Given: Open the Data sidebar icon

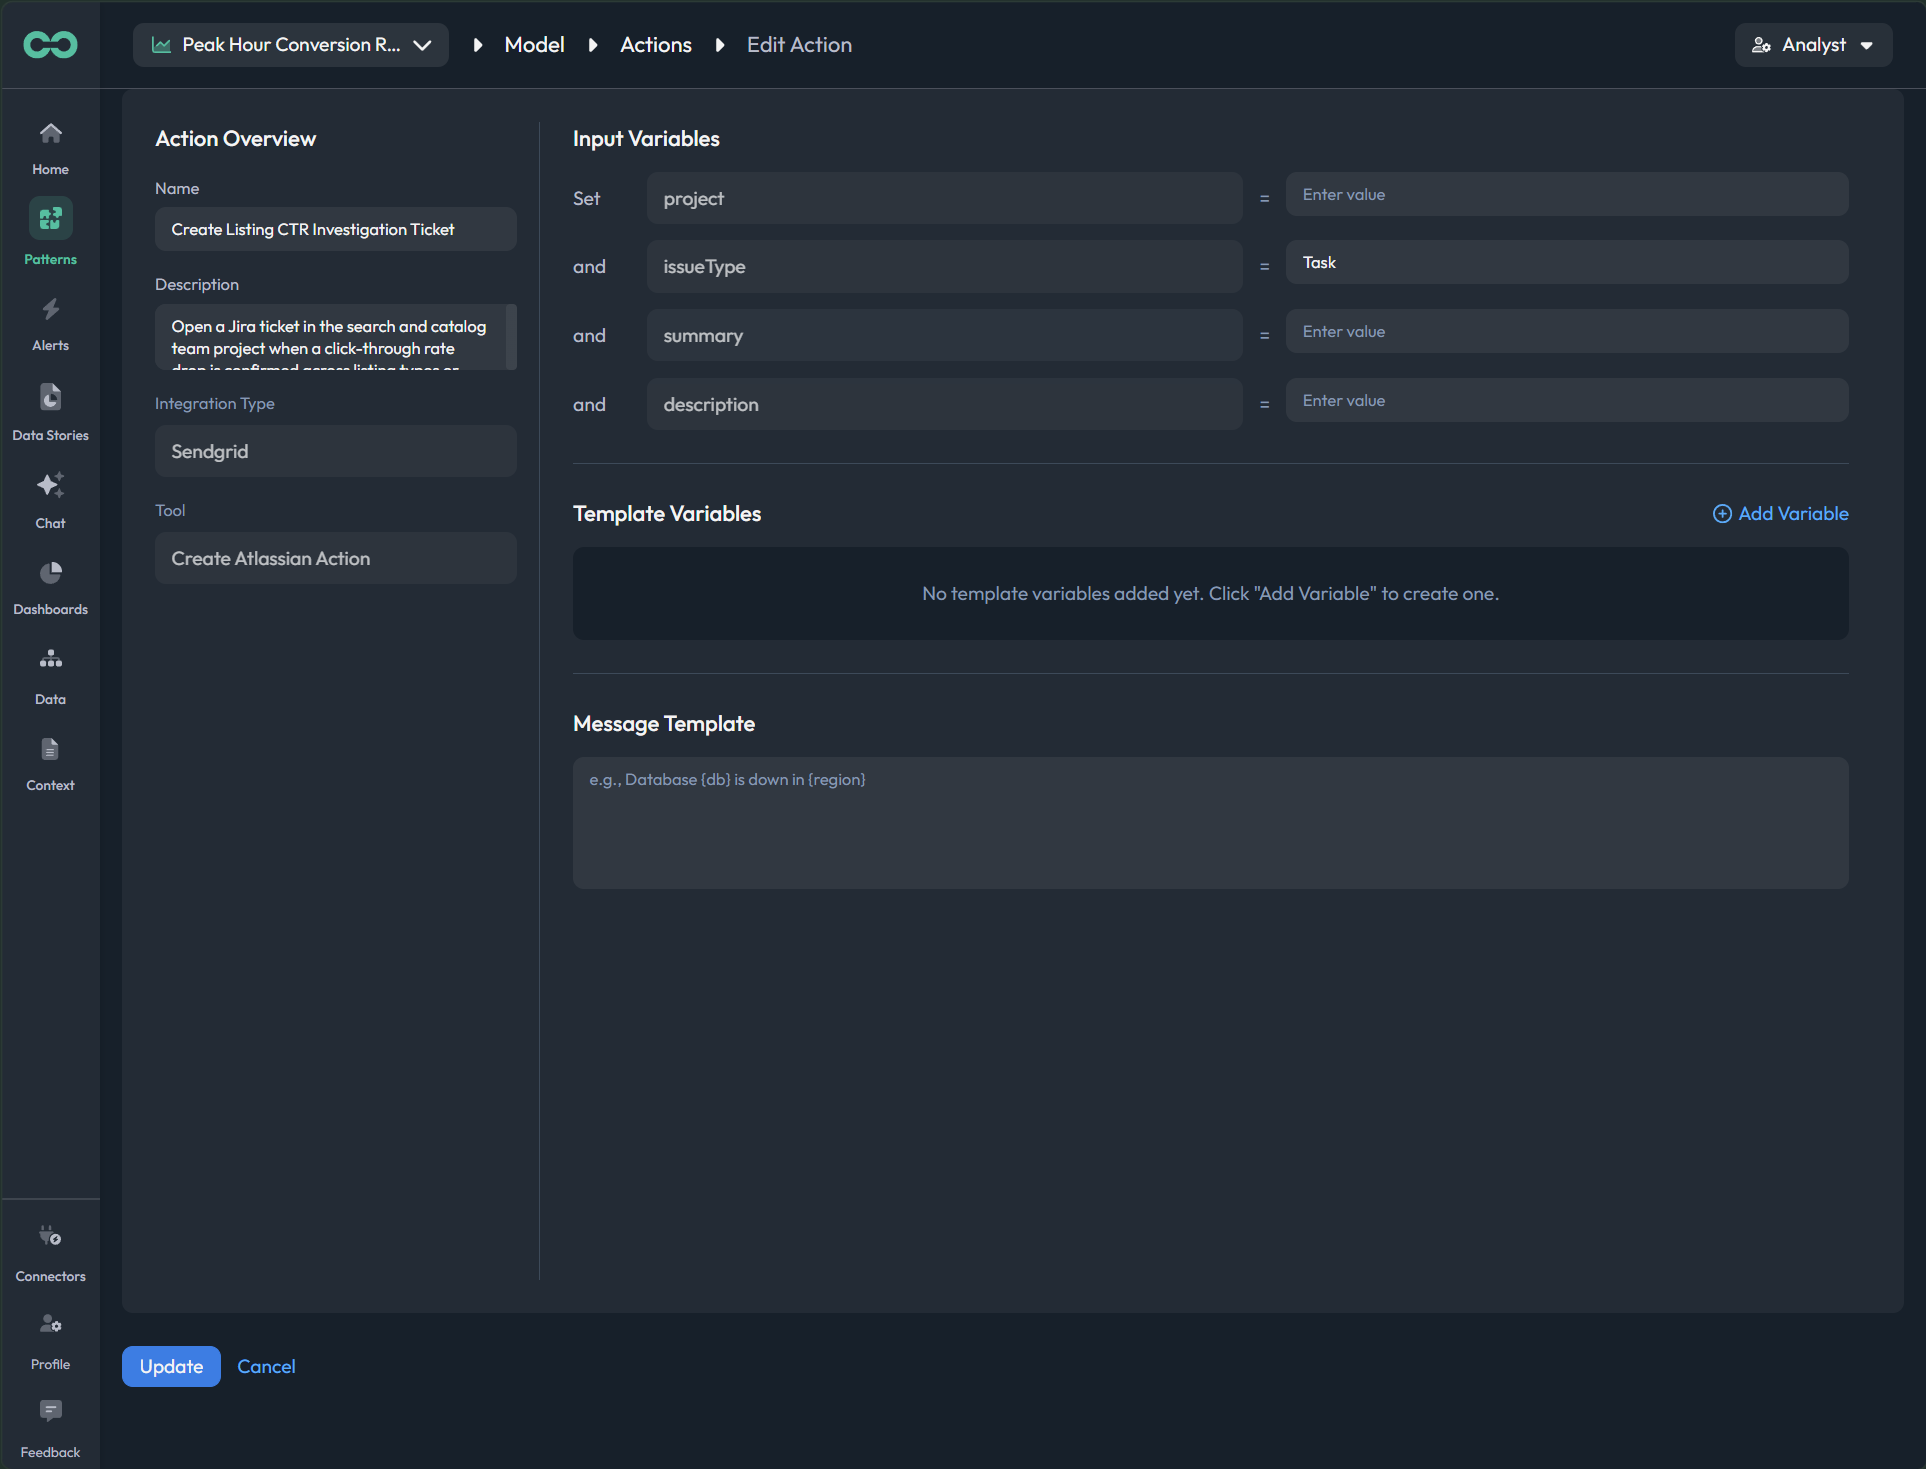Looking at the screenshot, I should 50,659.
